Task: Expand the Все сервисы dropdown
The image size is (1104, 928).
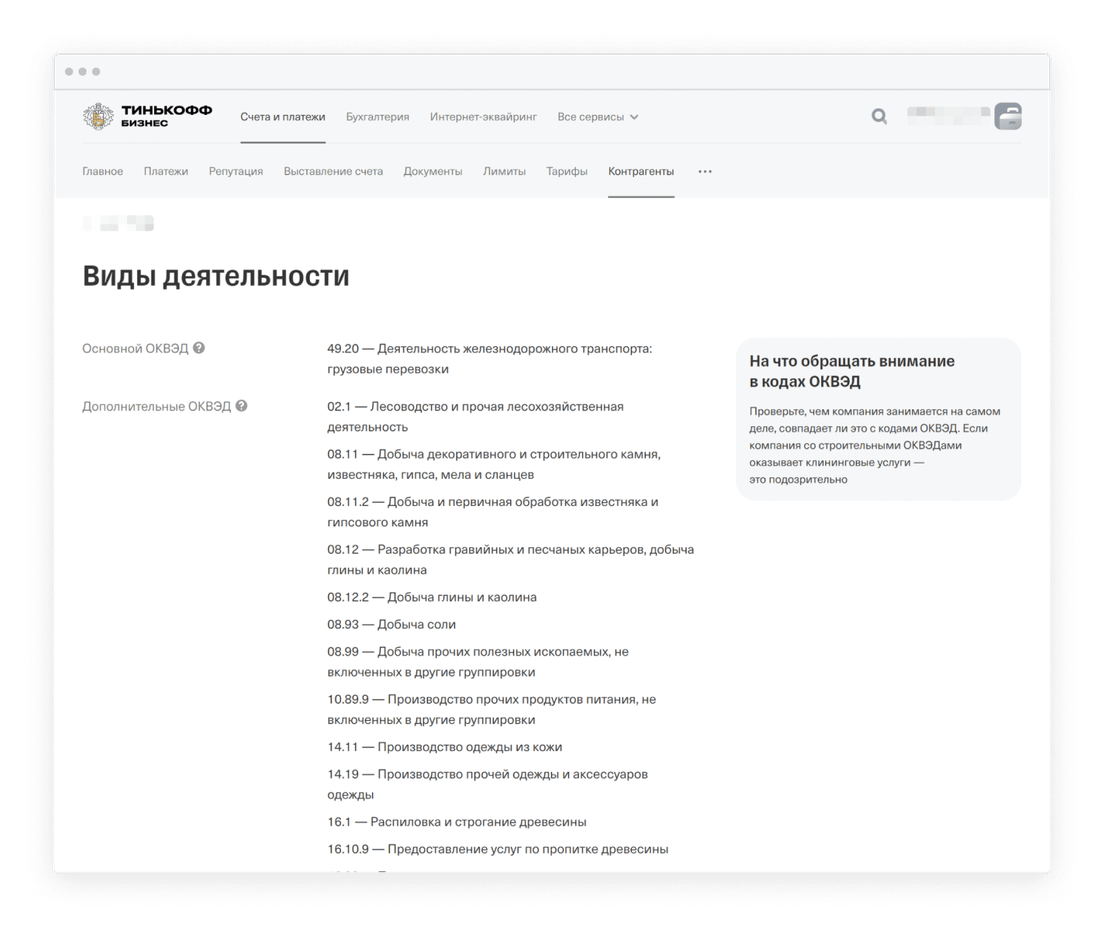Action: (597, 116)
